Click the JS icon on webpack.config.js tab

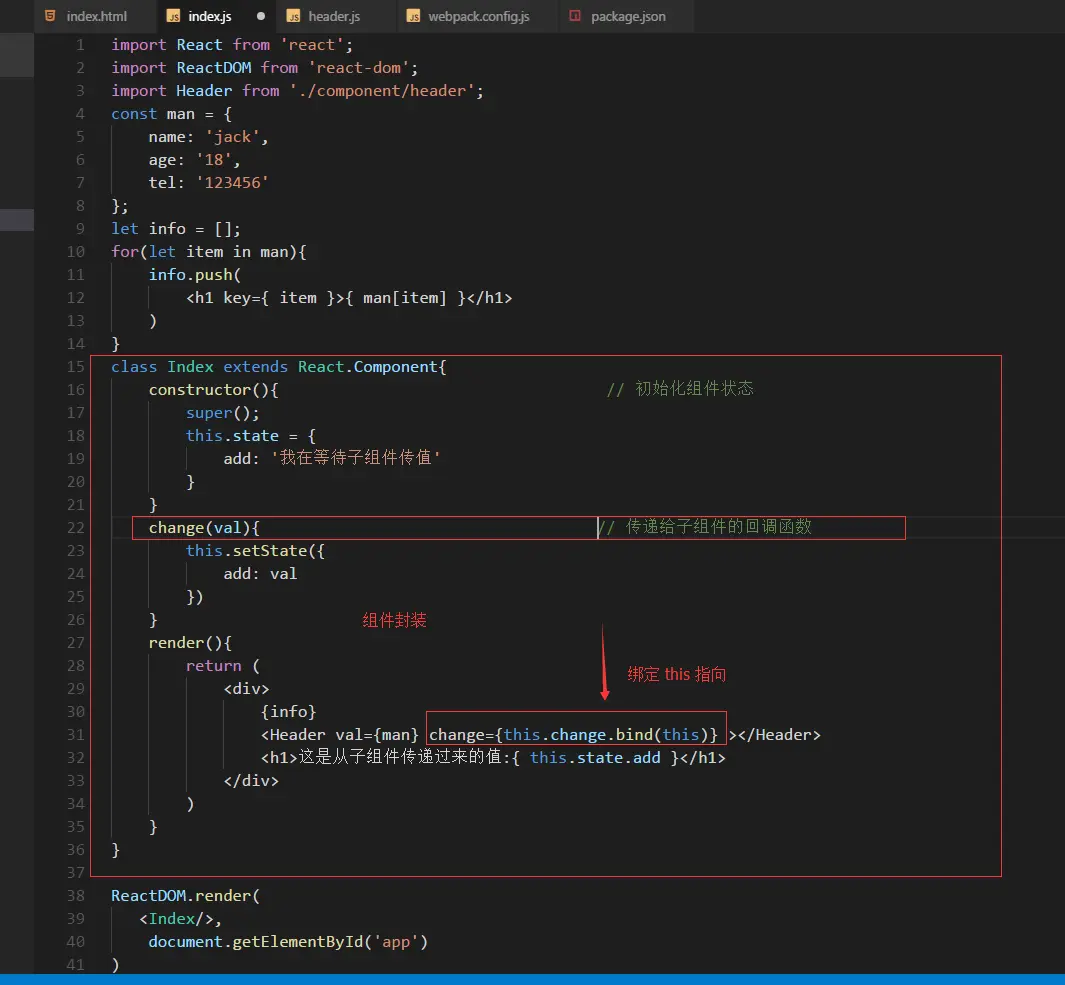coord(413,16)
